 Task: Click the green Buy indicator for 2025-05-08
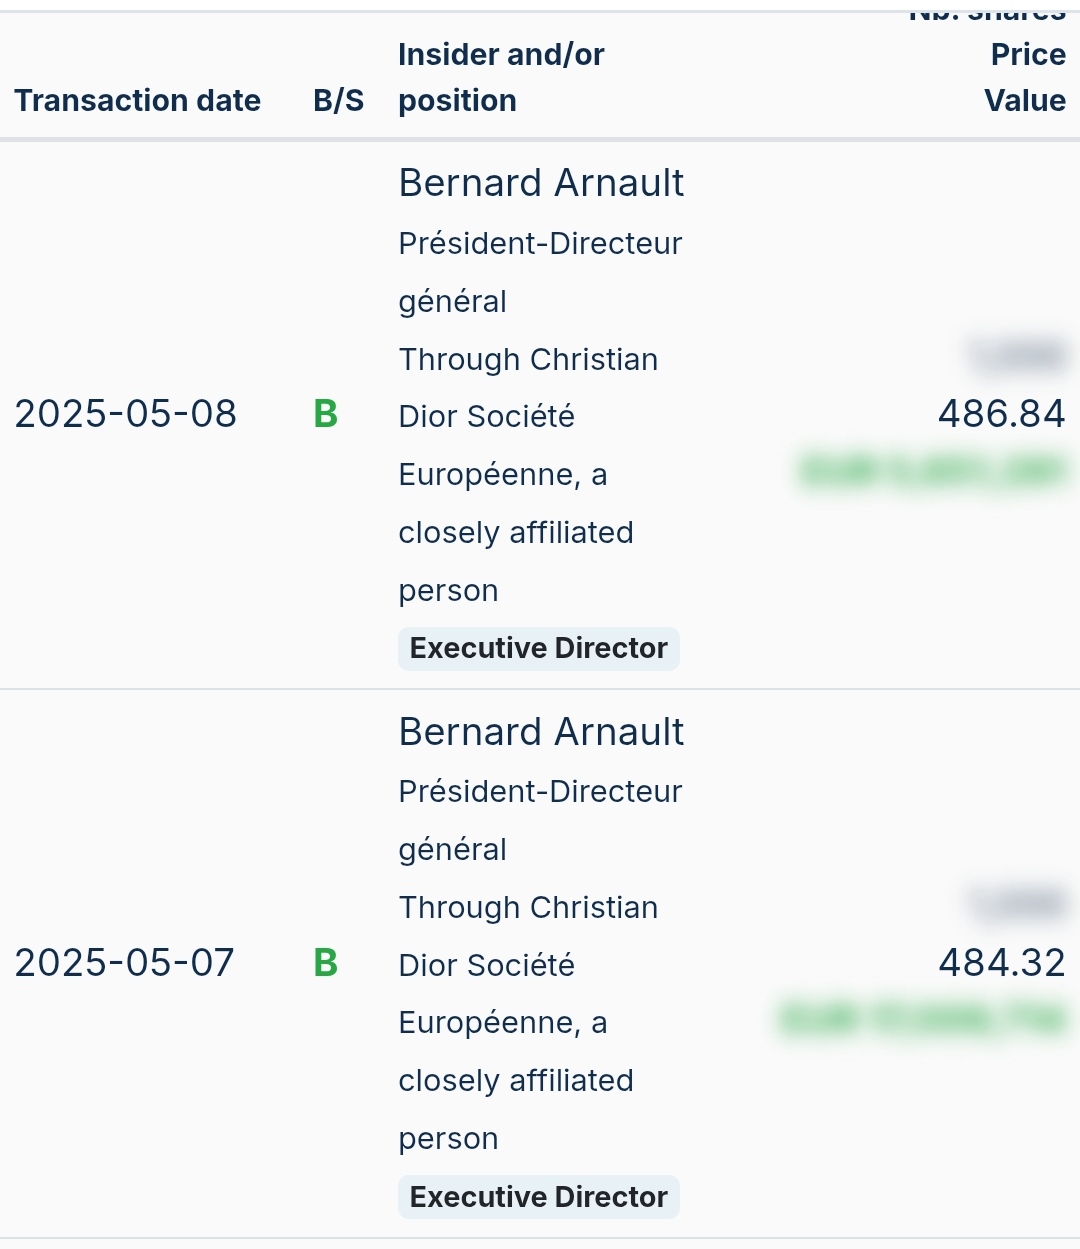pyautogui.click(x=325, y=414)
